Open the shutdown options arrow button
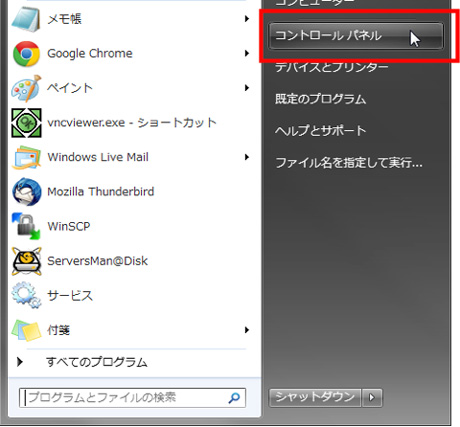Viewport: 460px width, 427px height. pos(372,397)
